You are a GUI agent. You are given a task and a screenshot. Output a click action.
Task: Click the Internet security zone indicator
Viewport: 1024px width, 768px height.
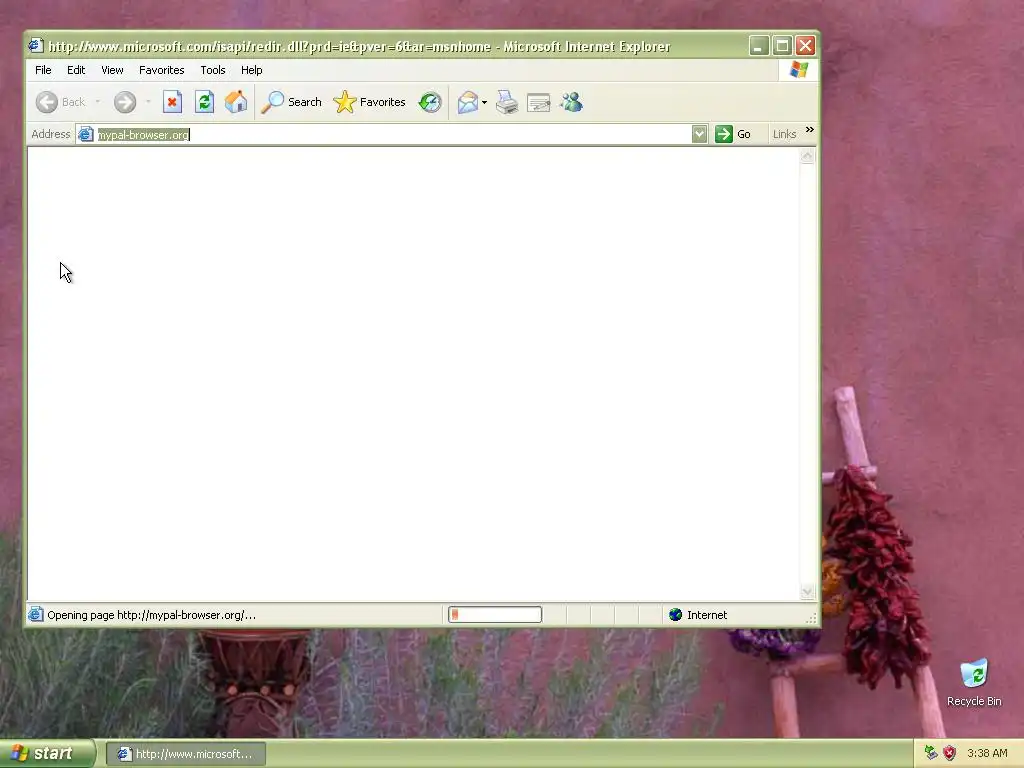coord(698,615)
